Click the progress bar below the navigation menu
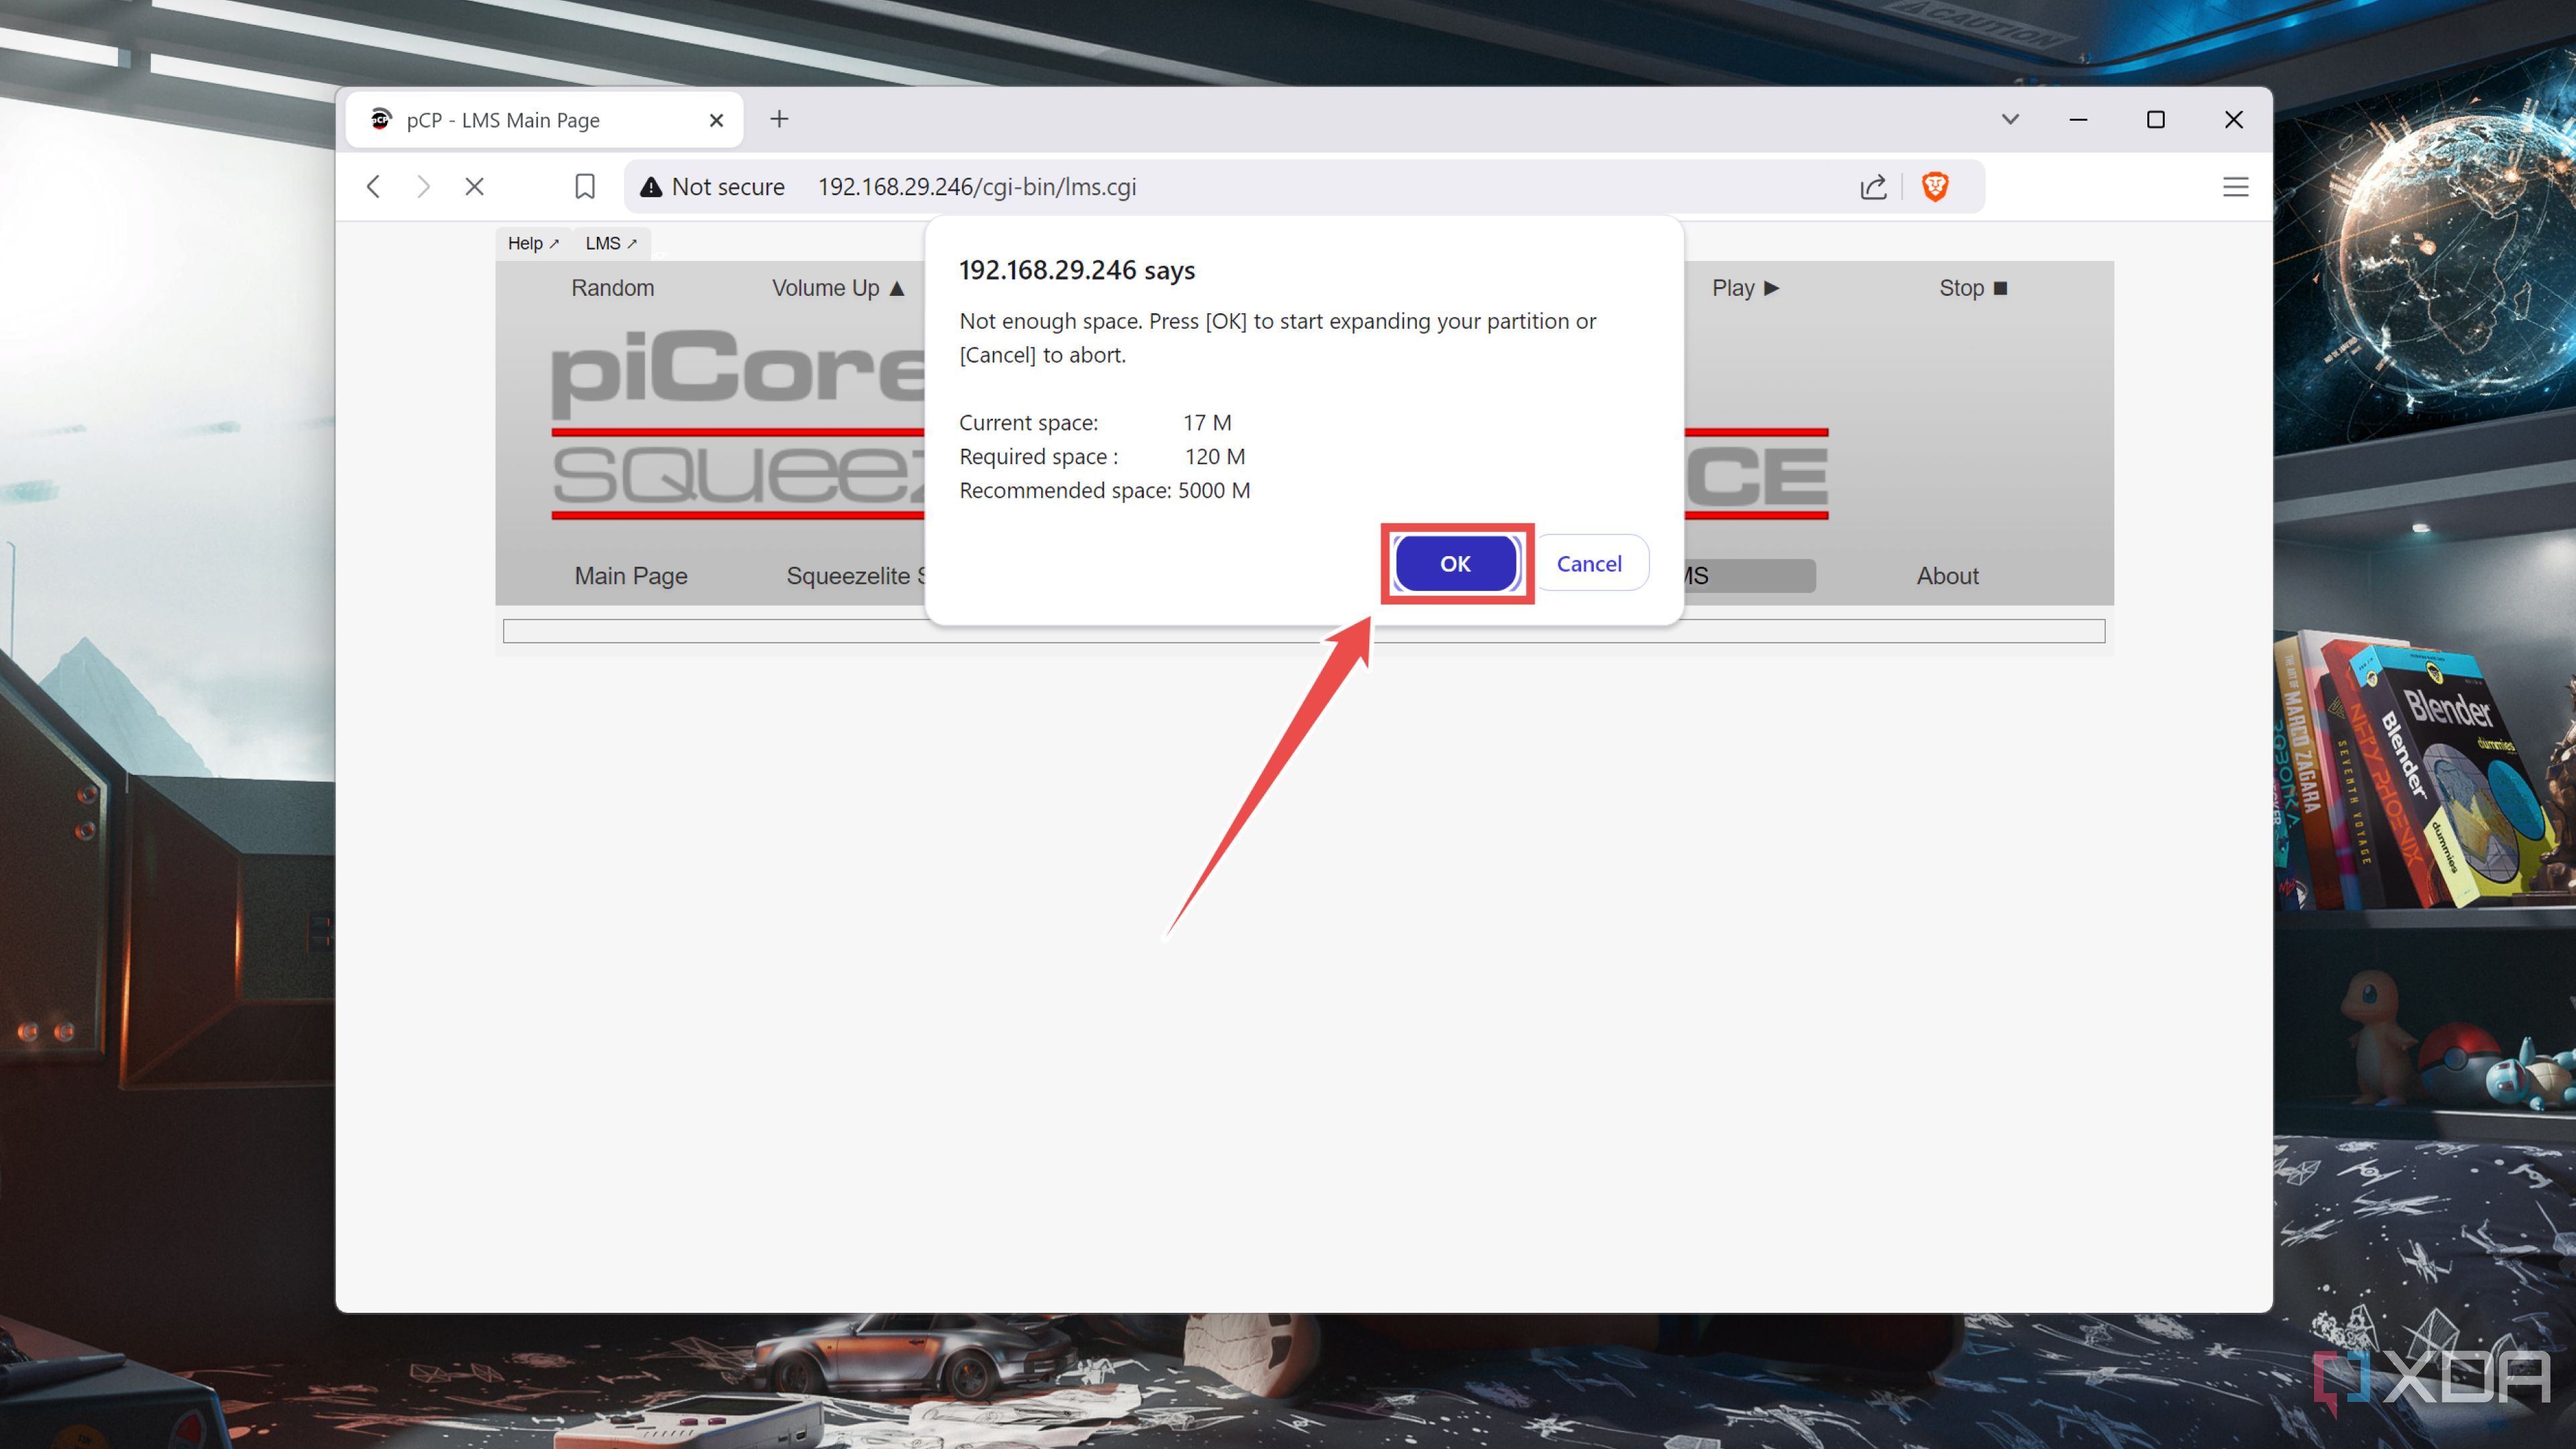The height and width of the screenshot is (1449, 2576). (1300, 631)
